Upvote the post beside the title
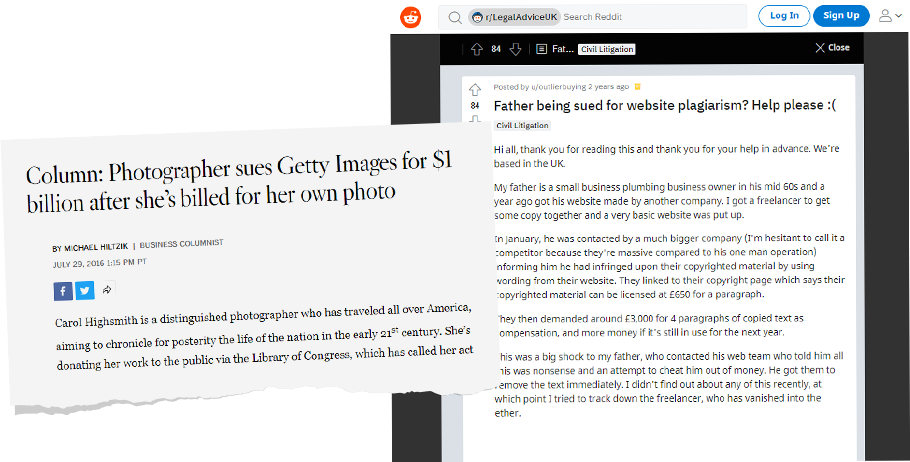This screenshot has width=910, height=462. 475,90
